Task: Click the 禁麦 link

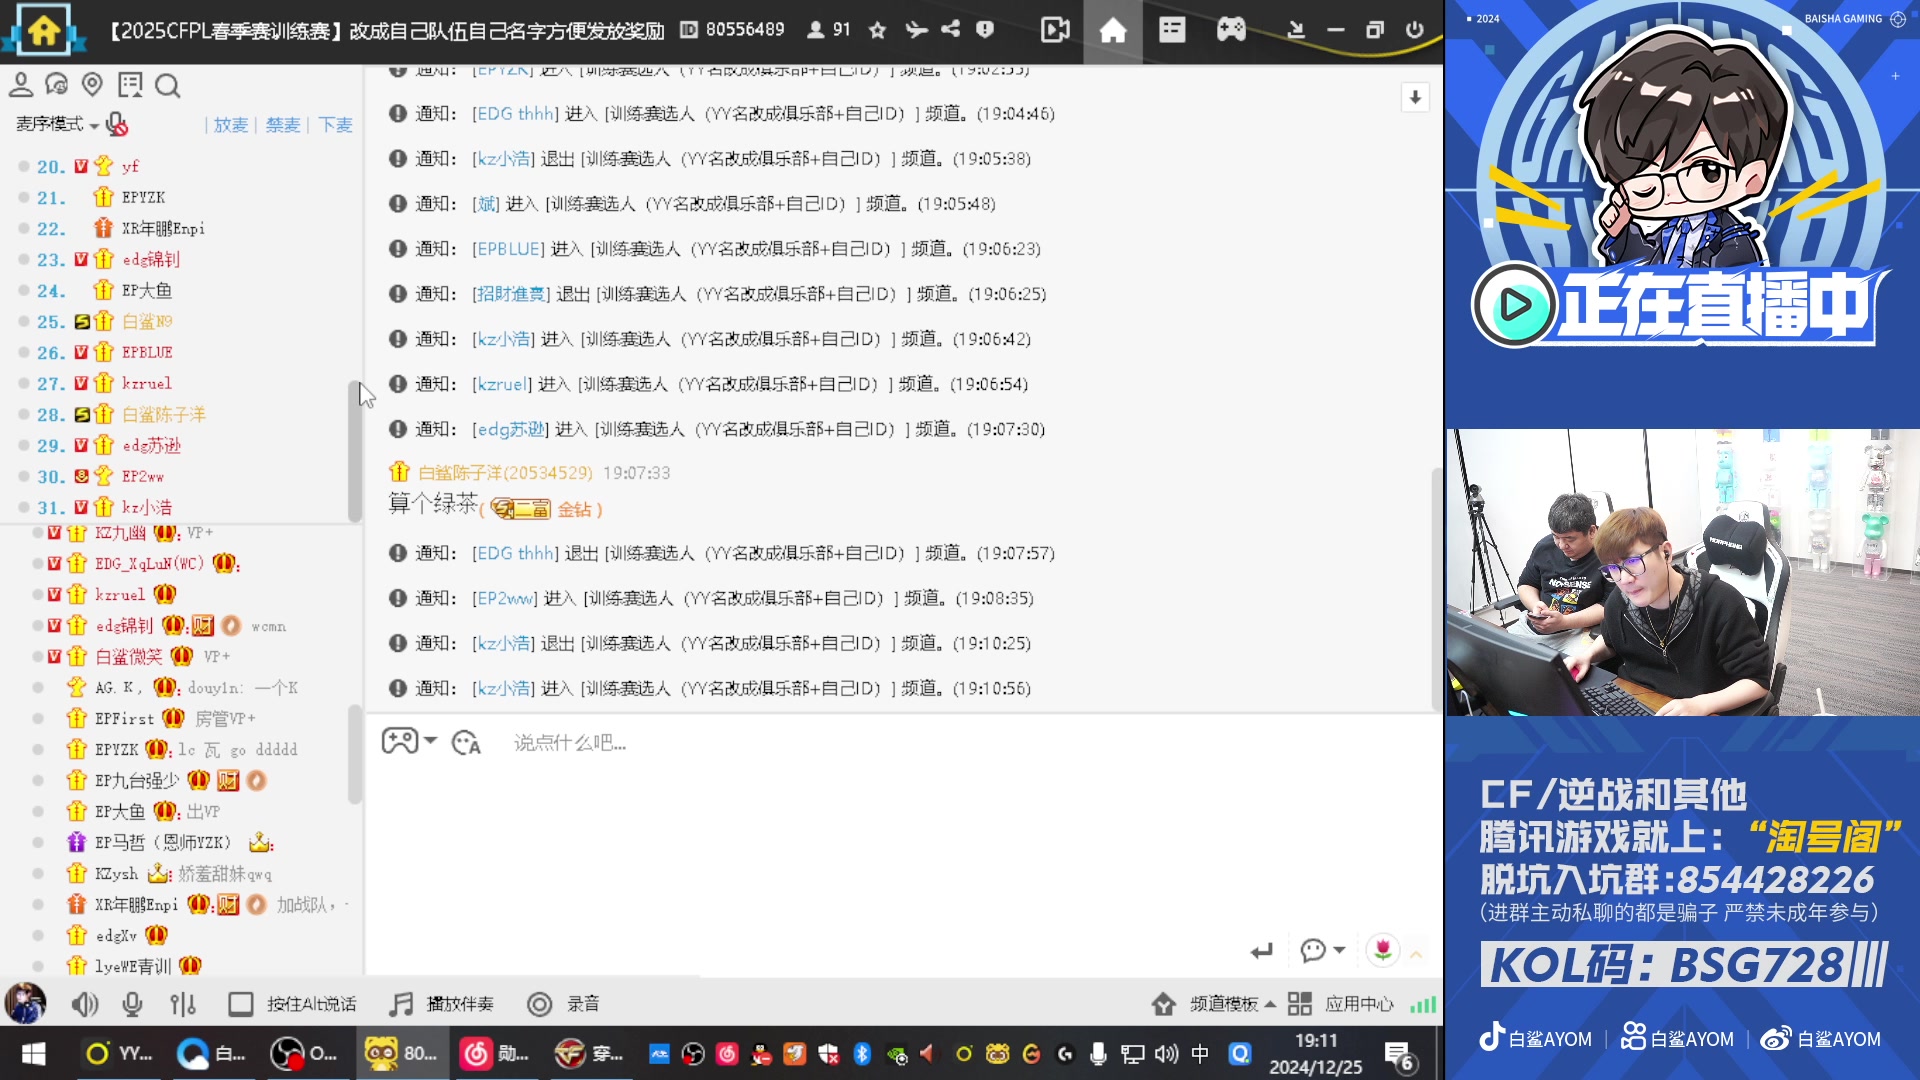Action: (x=283, y=125)
